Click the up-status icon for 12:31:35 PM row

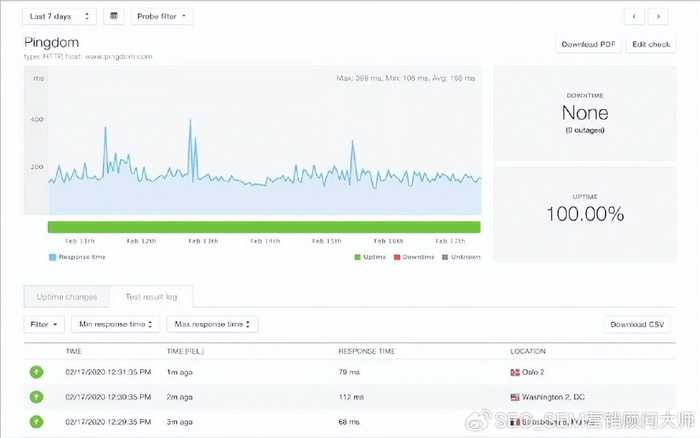coord(37,372)
